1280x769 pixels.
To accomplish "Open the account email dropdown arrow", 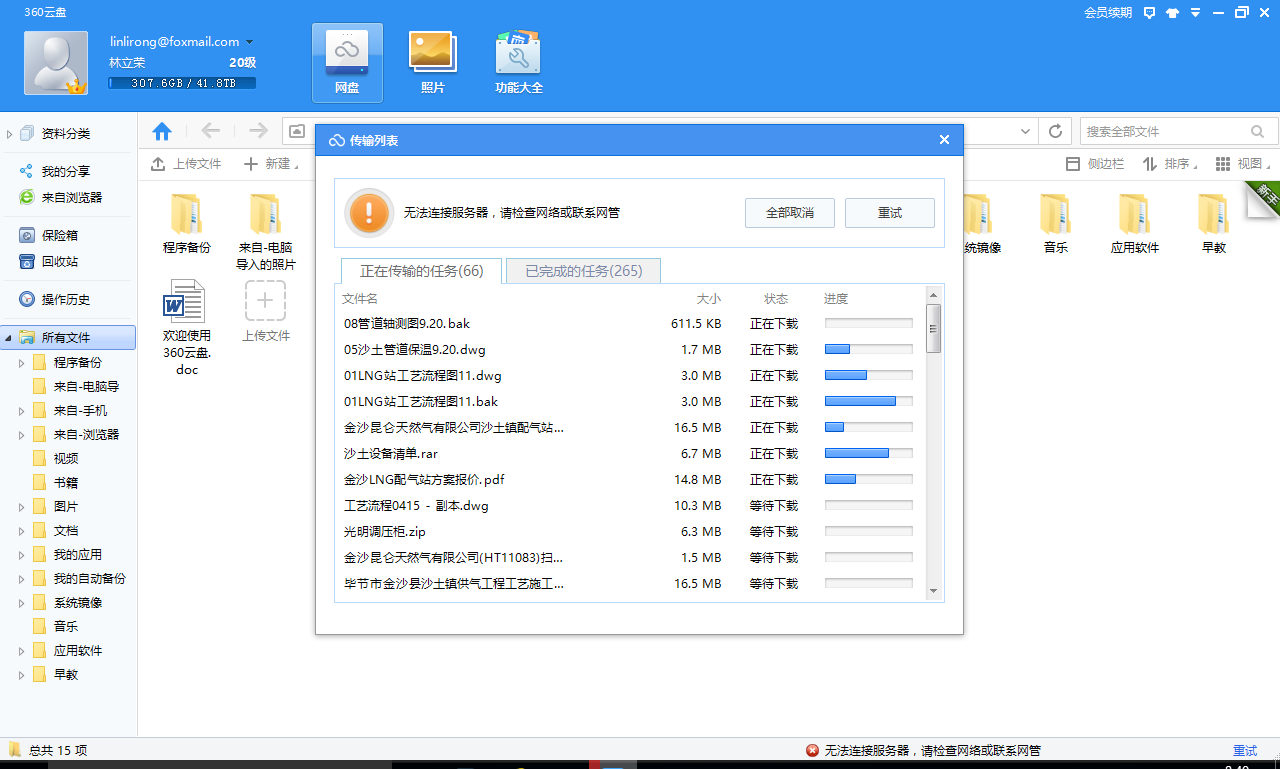I will [x=249, y=42].
